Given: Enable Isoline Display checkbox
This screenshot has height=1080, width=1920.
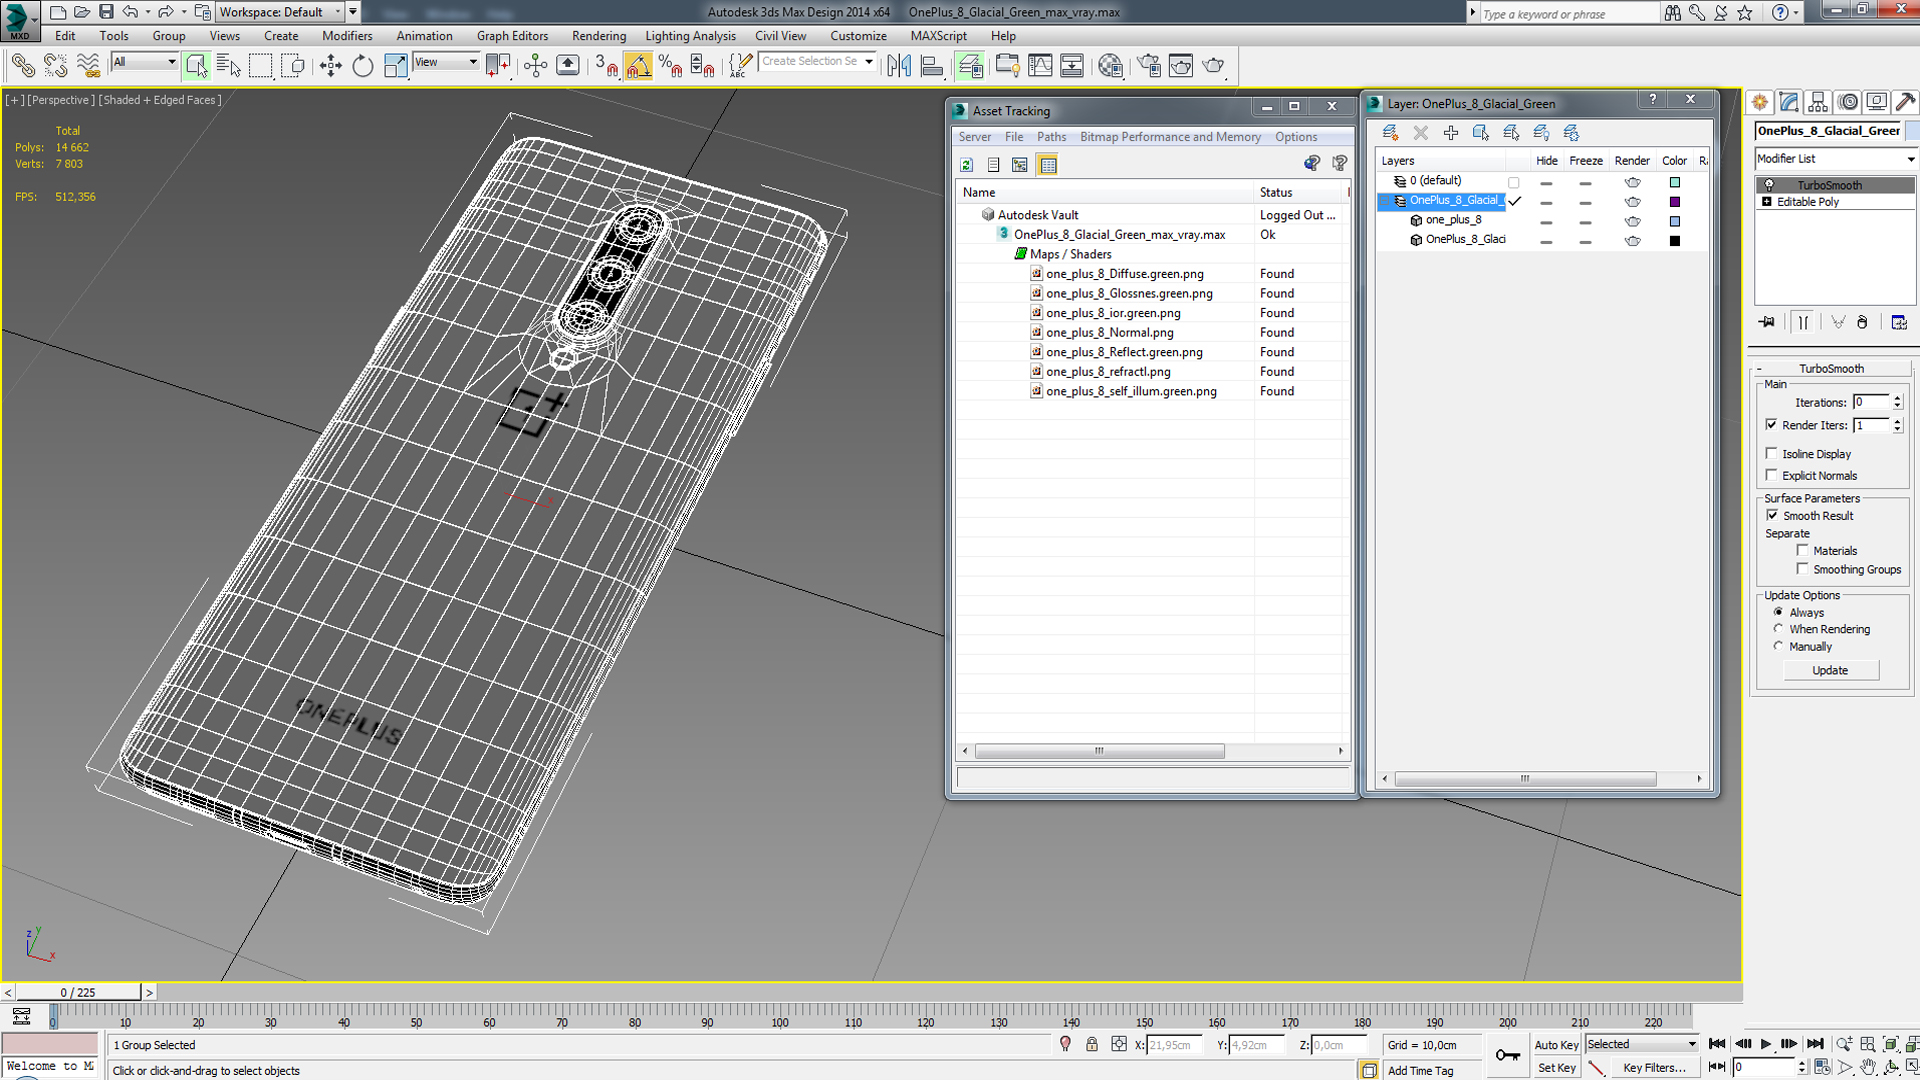Looking at the screenshot, I should pyautogui.click(x=1772, y=453).
